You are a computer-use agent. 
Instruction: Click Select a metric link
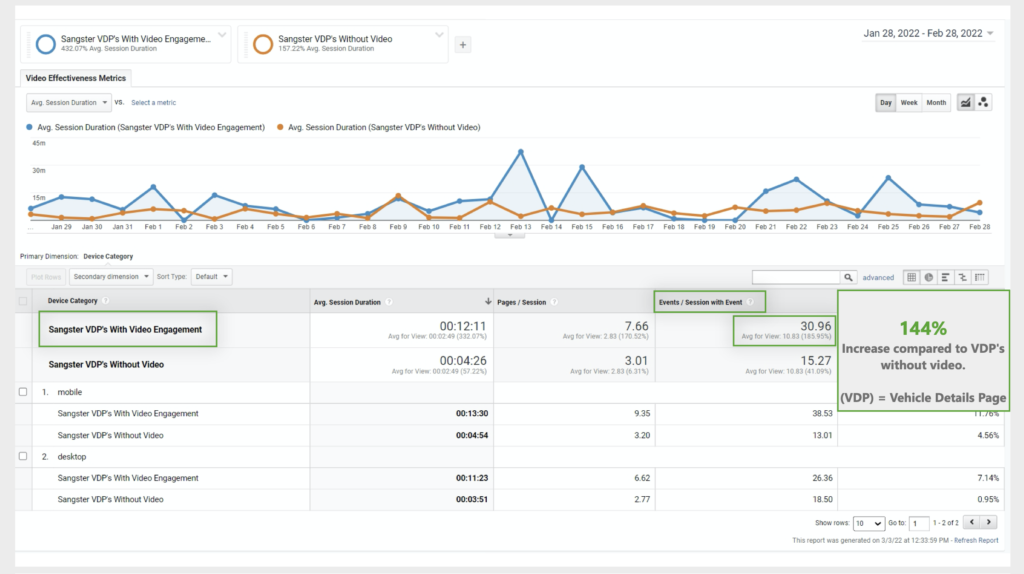click(x=153, y=103)
